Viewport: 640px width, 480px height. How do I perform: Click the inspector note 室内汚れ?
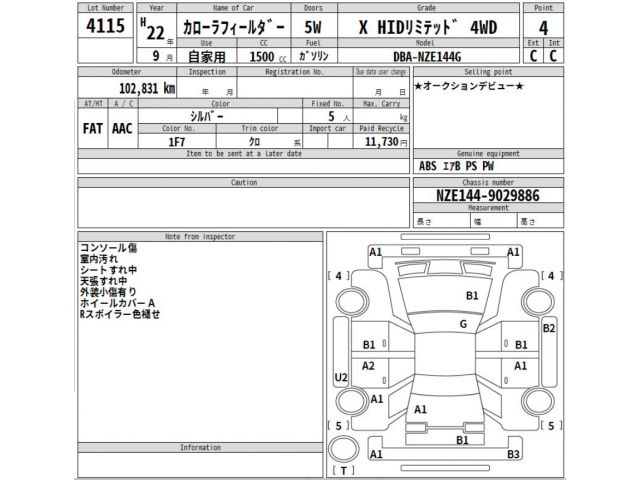(99, 259)
